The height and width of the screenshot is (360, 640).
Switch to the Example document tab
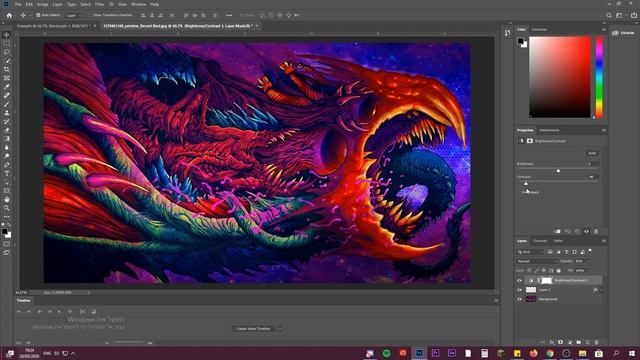click(53, 26)
